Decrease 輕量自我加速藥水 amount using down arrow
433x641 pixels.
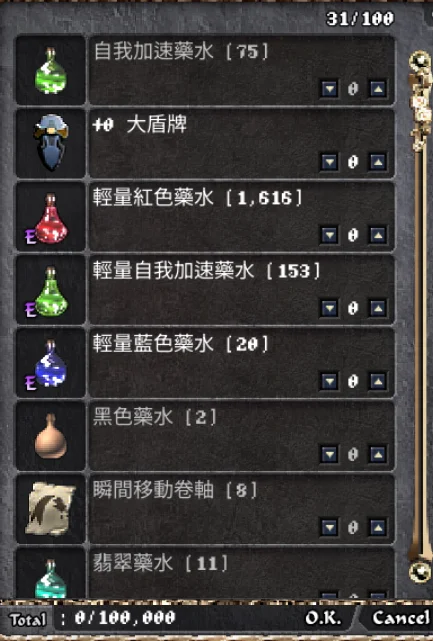(329, 308)
